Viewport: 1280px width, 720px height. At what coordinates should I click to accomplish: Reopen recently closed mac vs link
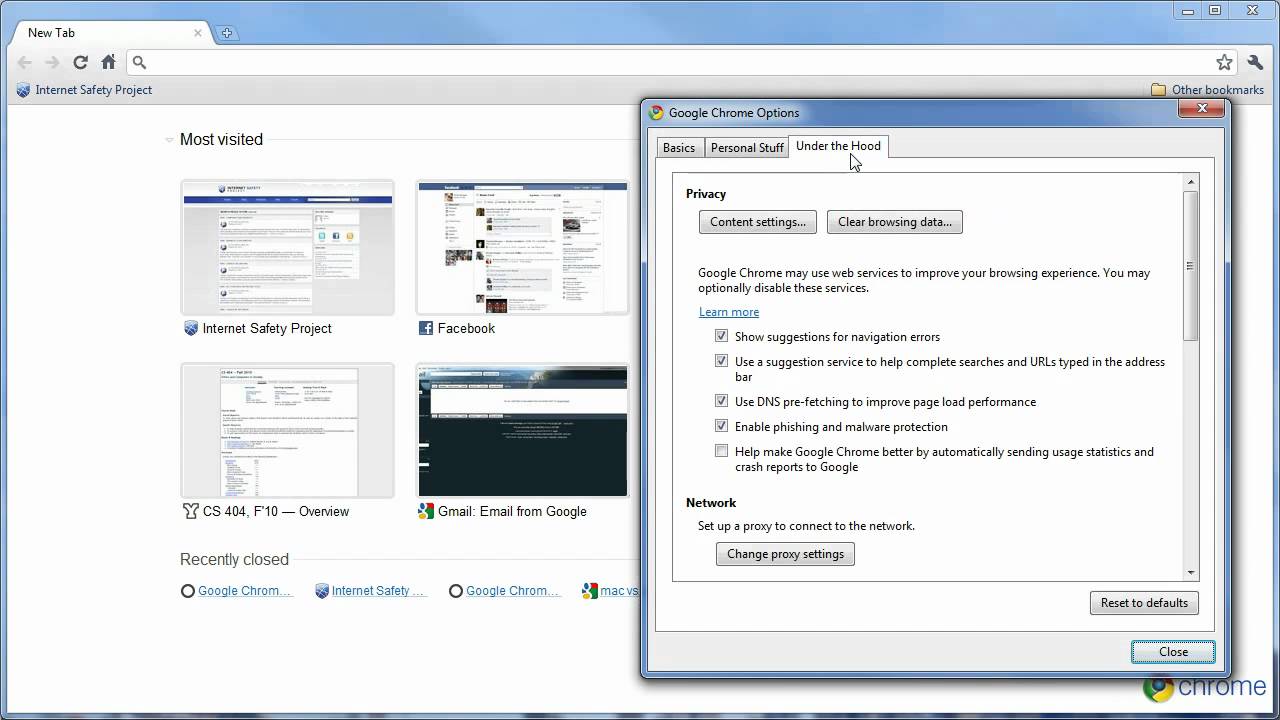point(619,591)
